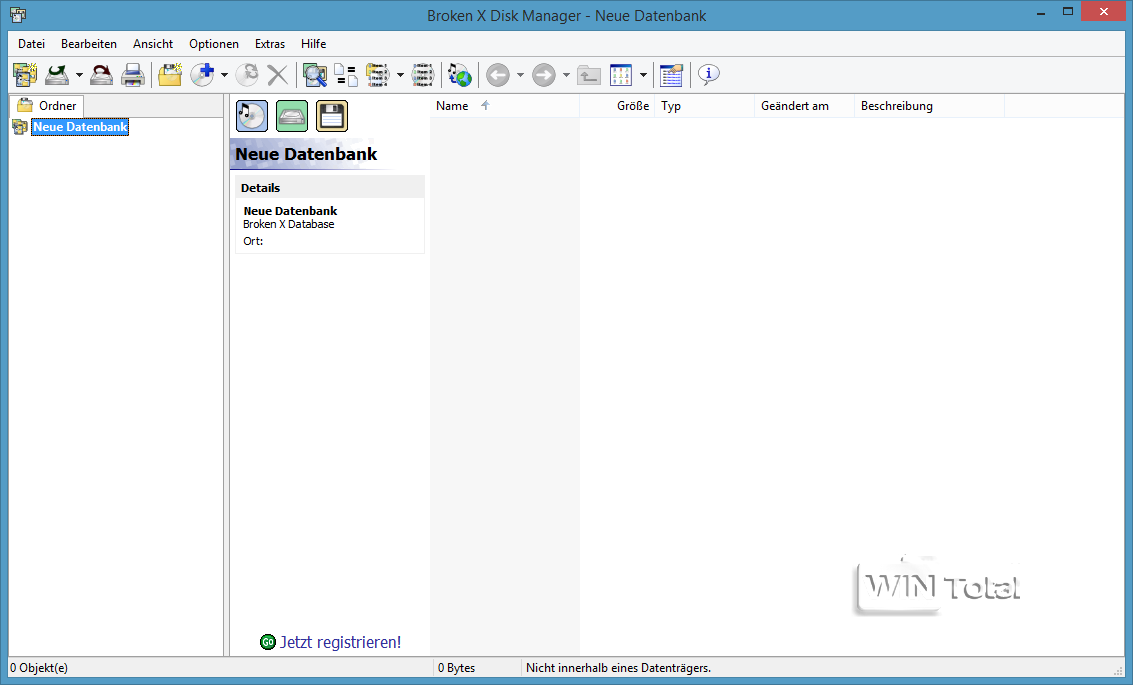Minimize the Broken X Disk Manager window
The image size is (1133, 685).
point(1041,13)
